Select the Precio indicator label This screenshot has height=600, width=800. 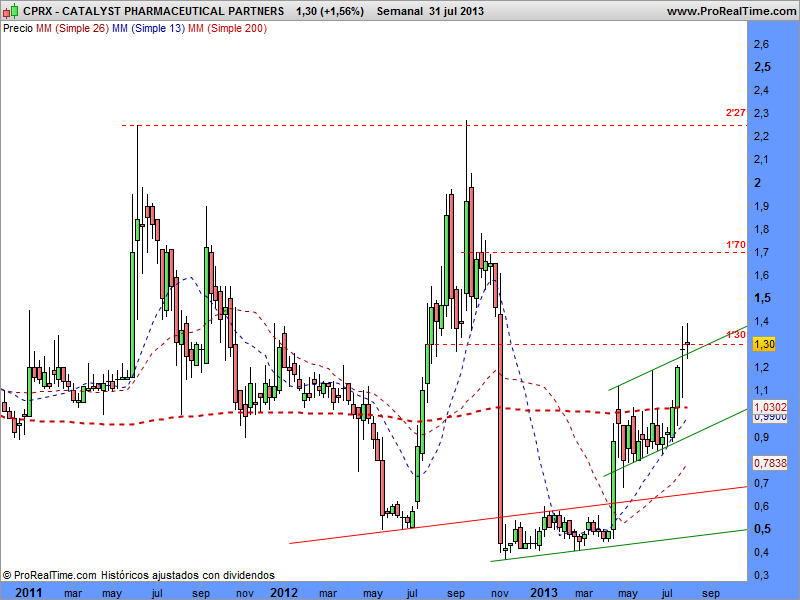(18, 29)
